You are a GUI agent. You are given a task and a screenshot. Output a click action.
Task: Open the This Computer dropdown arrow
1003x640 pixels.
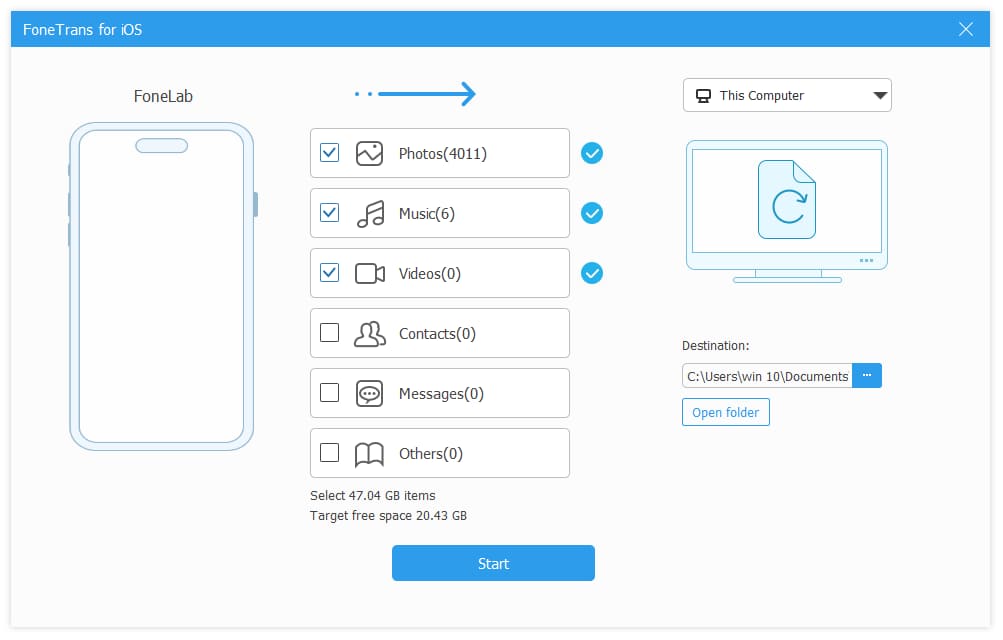(x=880, y=95)
